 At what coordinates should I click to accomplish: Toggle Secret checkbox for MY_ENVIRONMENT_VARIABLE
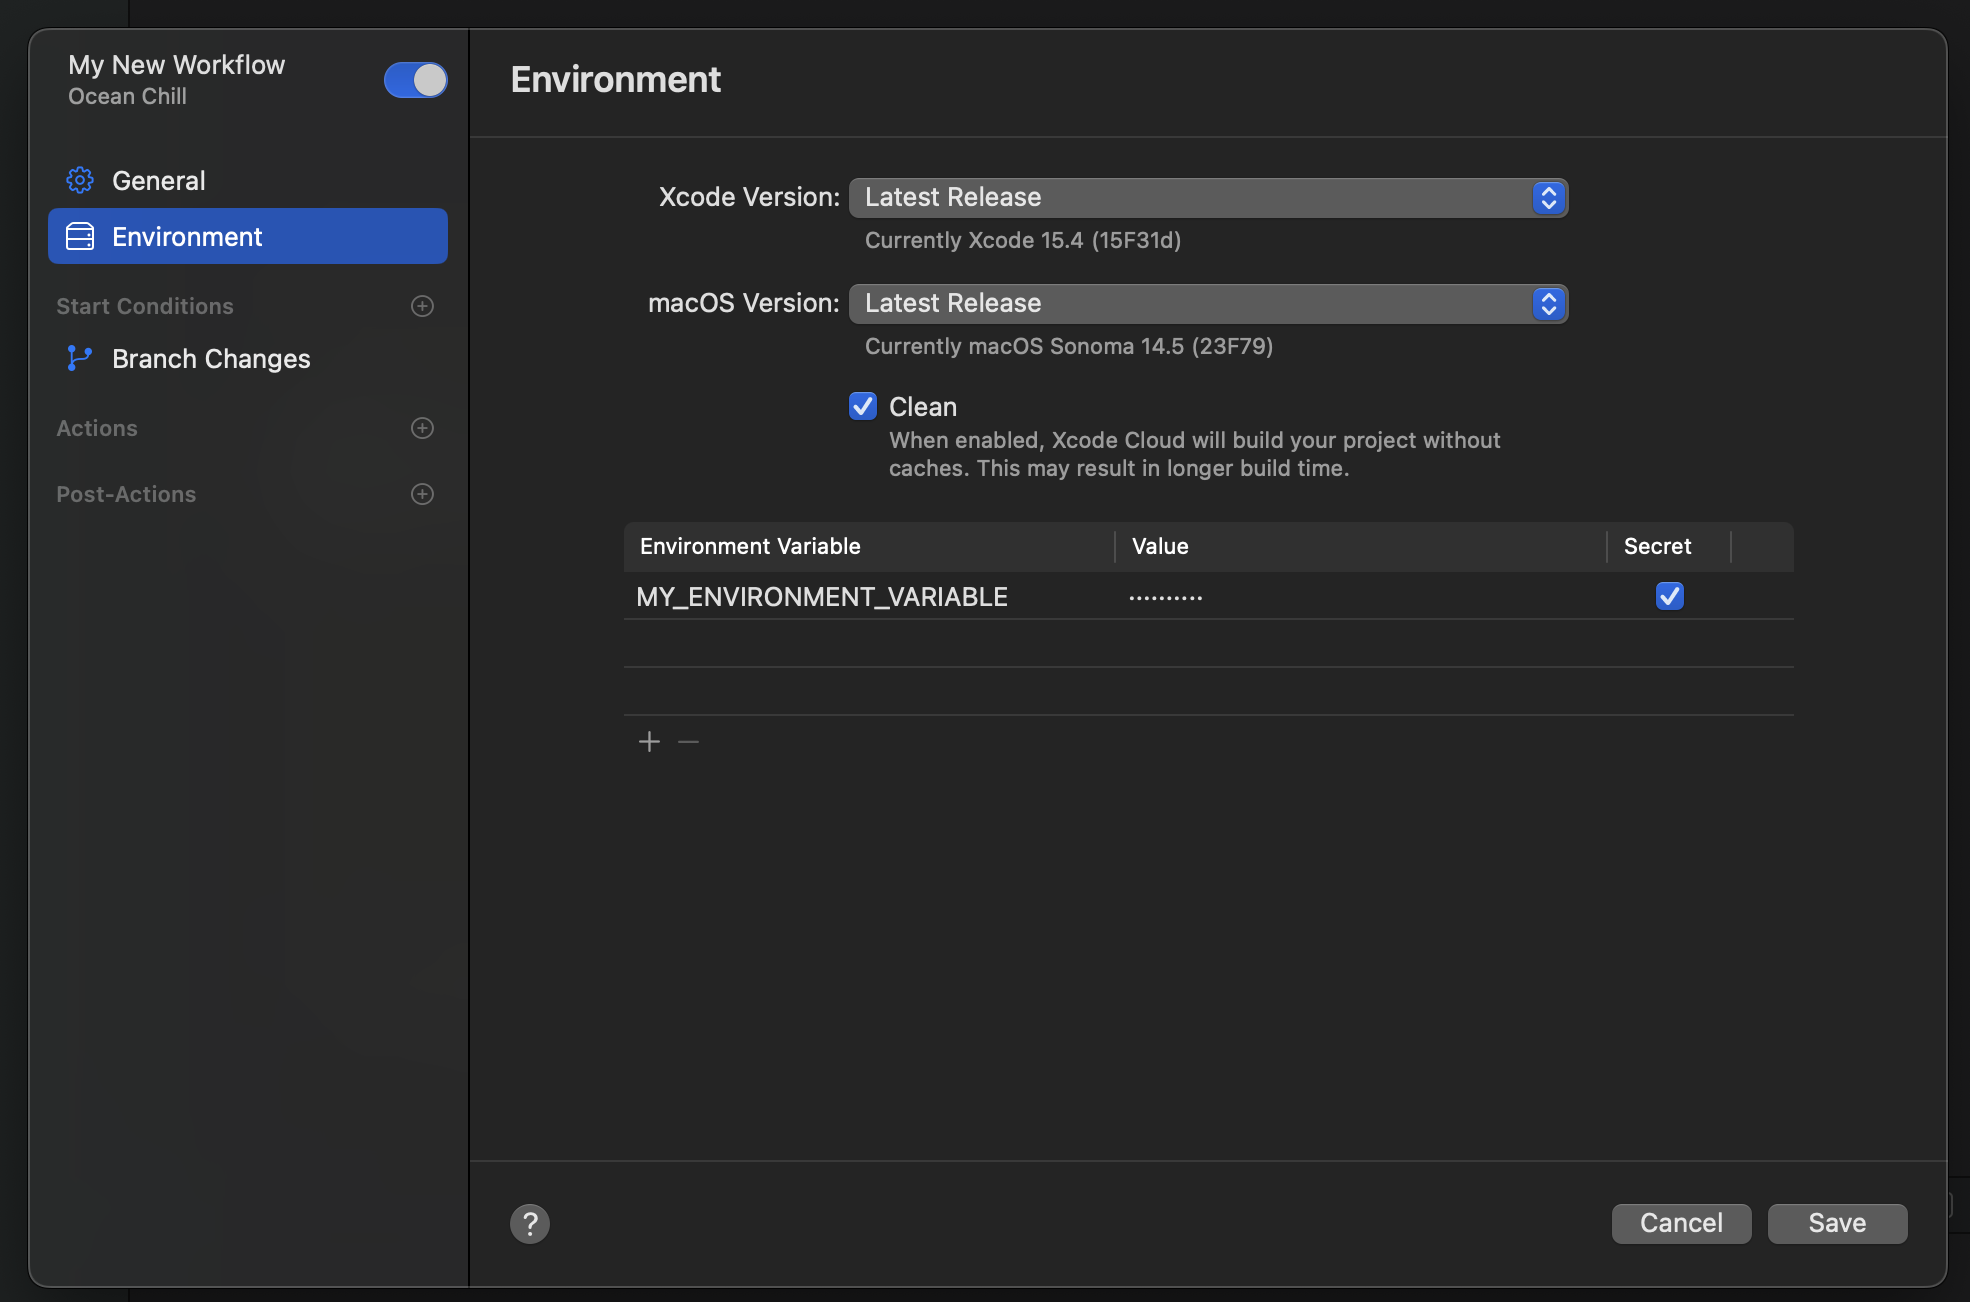click(x=1669, y=596)
